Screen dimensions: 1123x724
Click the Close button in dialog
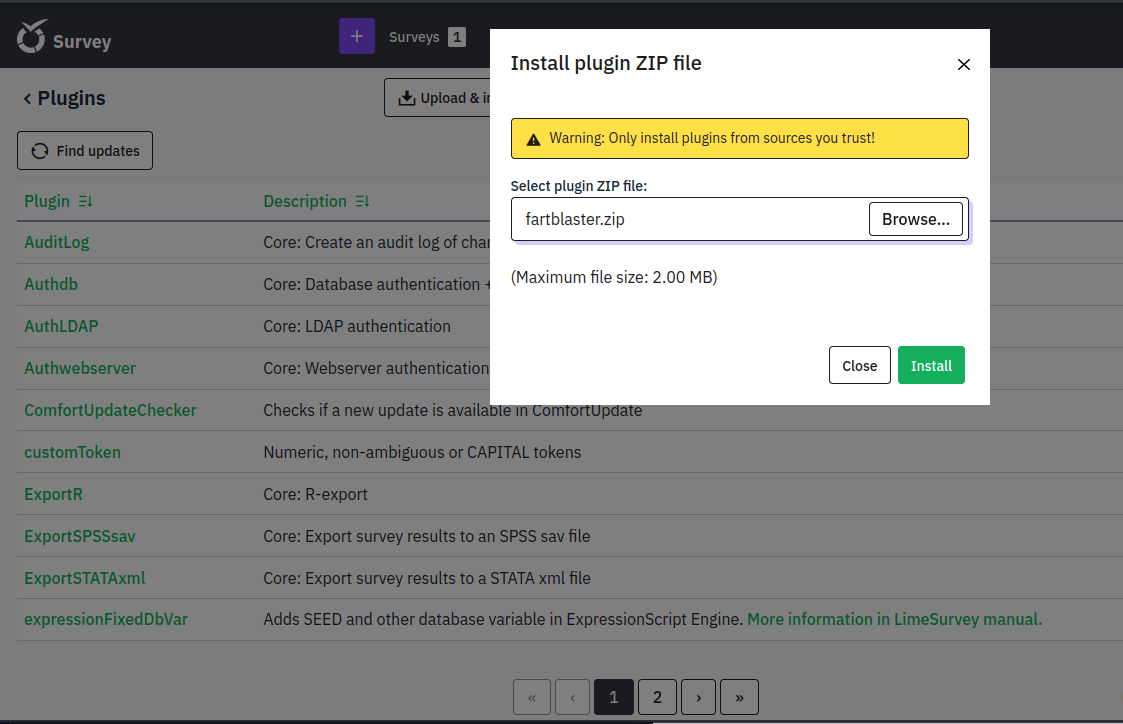(x=859, y=366)
